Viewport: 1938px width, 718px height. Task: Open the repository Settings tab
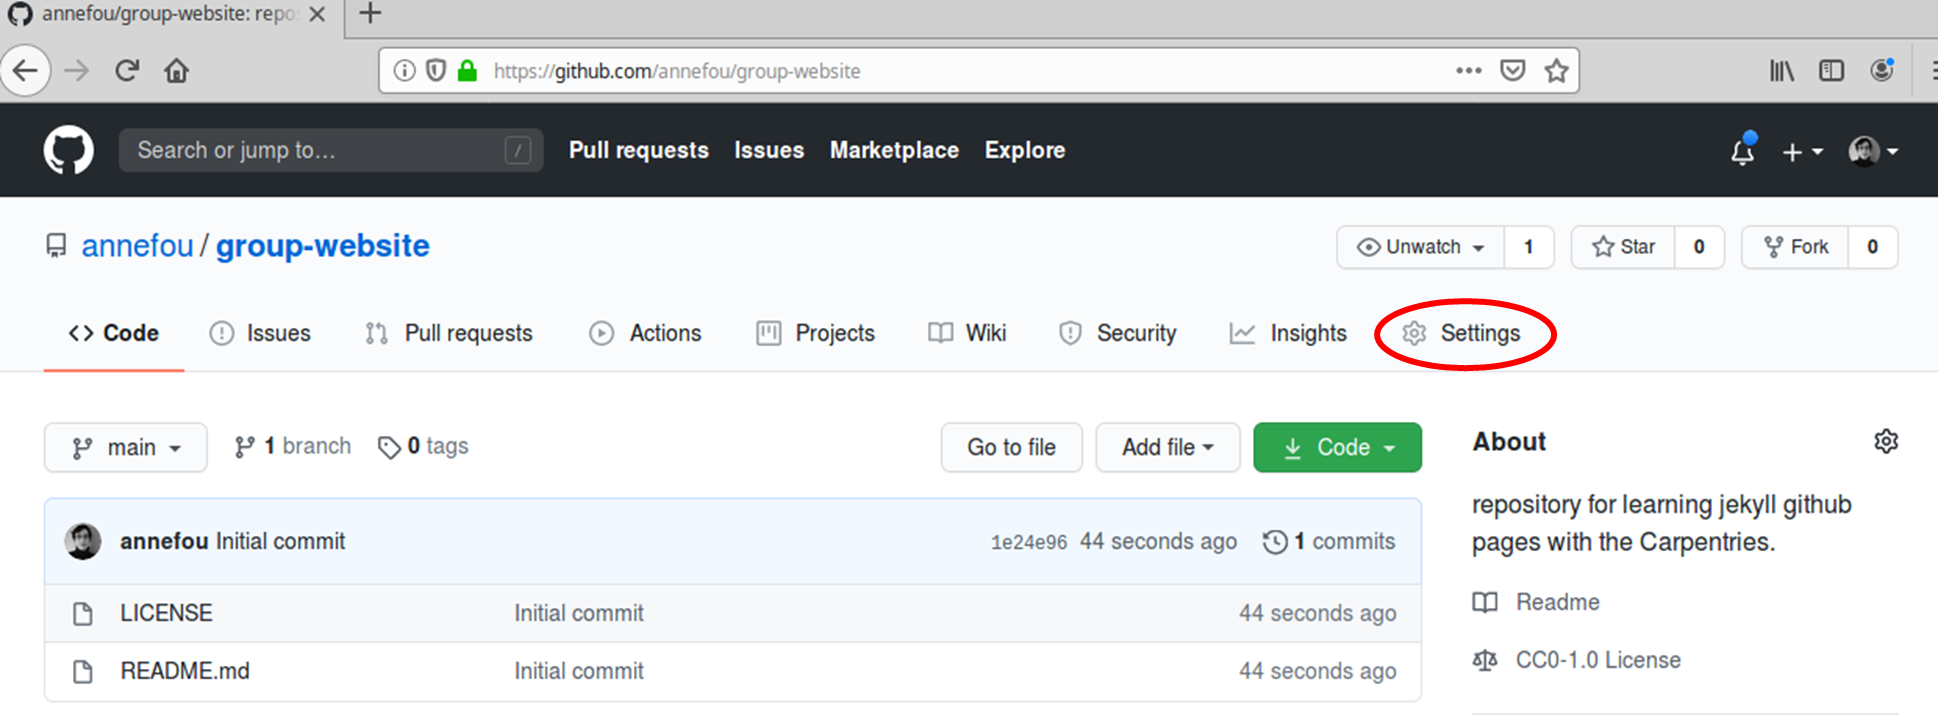click(x=1461, y=333)
